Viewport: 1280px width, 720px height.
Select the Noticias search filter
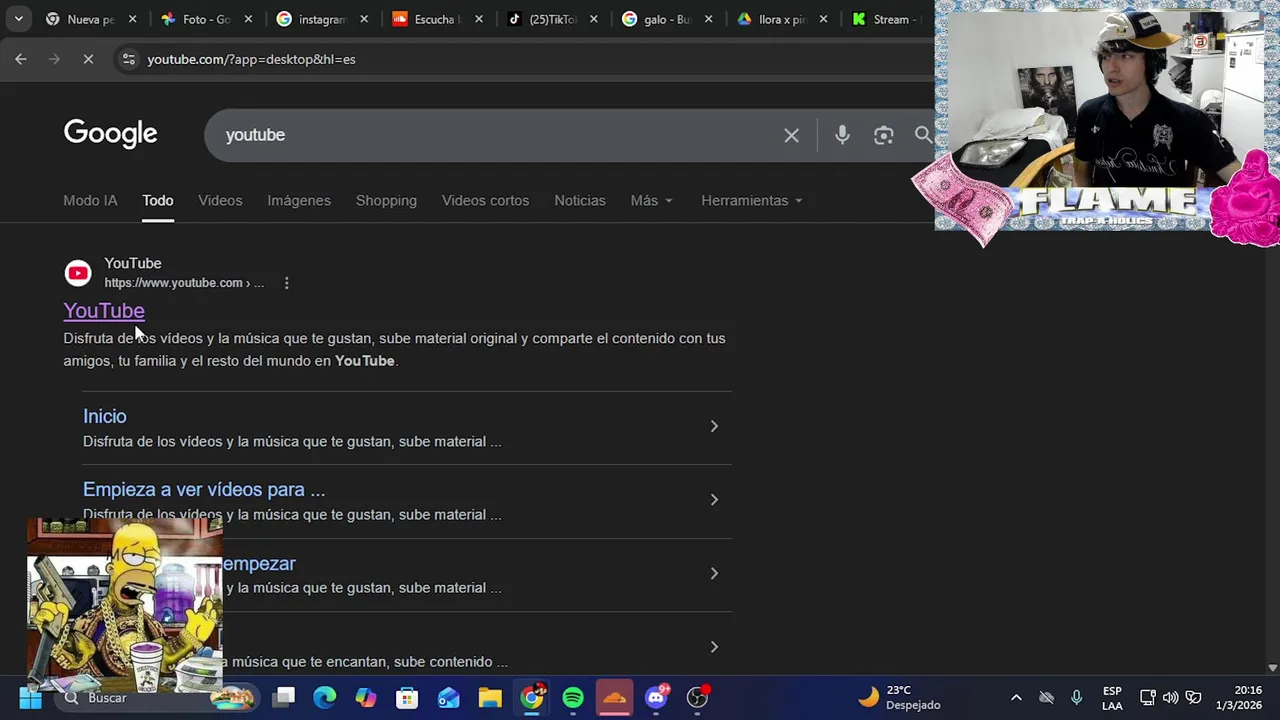(580, 200)
